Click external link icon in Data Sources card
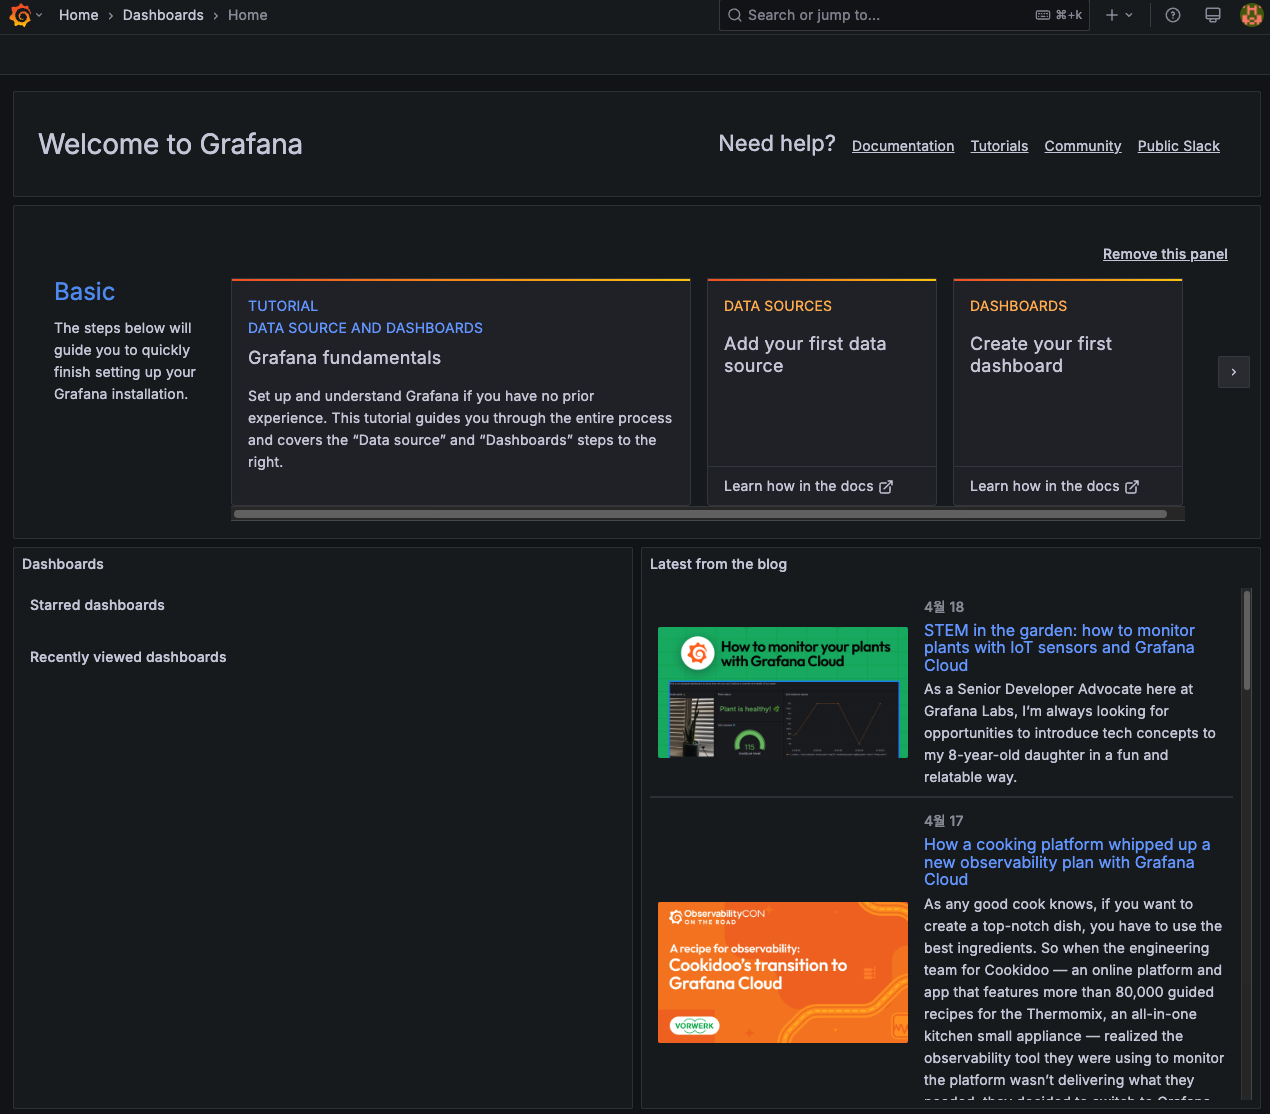Viewport: 1270px width, 1114px height. click(x=886, y=487)
